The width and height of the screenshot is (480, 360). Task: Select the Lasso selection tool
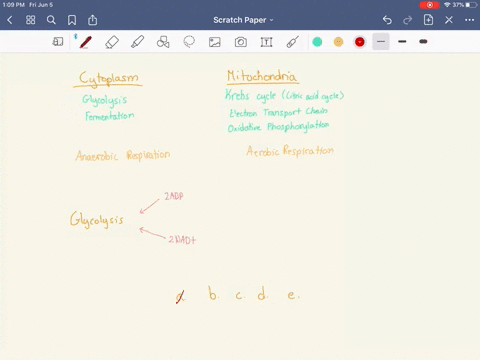tap(189, 42)
